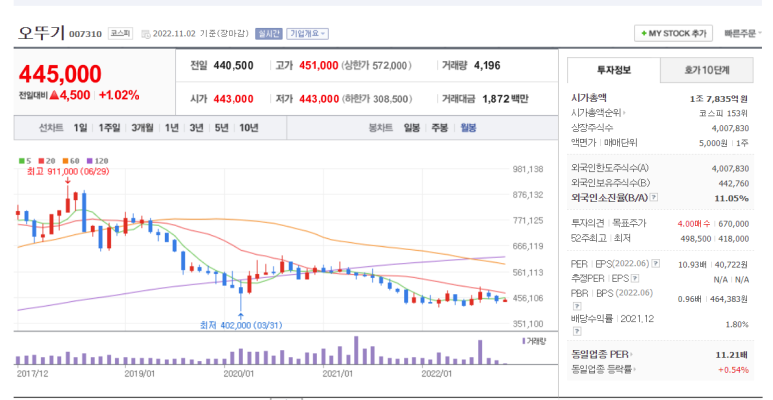Click the 4.00매수 investment opinion
773x400 pixels.
694,223
